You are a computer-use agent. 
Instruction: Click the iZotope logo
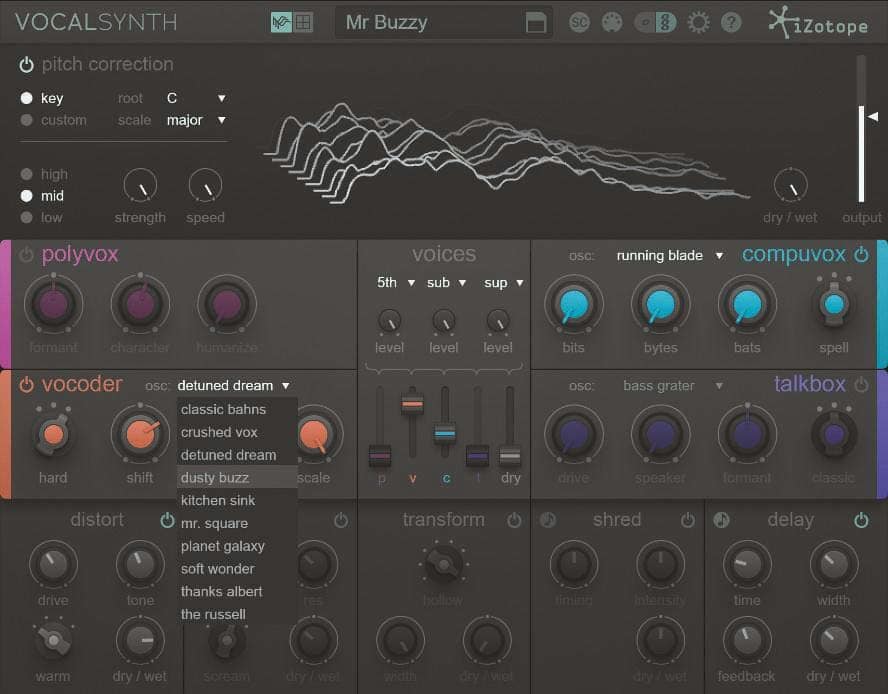click(x=818, y=23)
